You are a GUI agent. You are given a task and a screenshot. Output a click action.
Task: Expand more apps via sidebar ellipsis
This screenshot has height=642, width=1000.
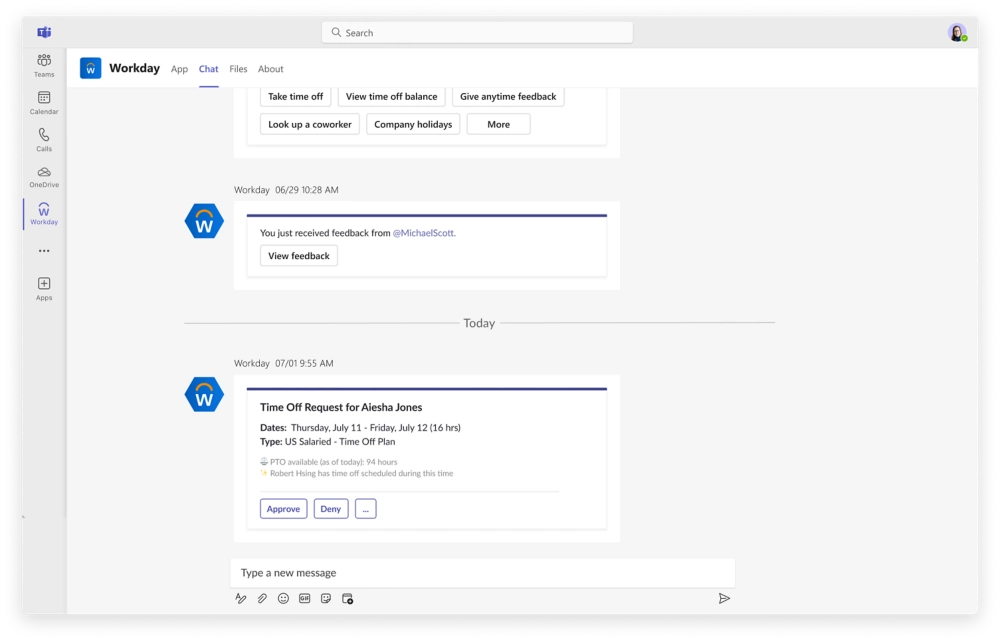coord(44,251)
